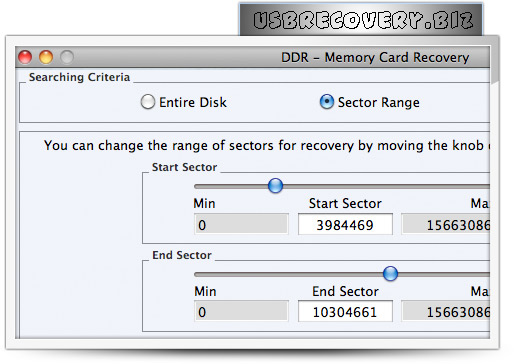The width and height of the screenshot is (514, 364).
Task: Click the Start Sector slider knob
Action: click(275, 186)
